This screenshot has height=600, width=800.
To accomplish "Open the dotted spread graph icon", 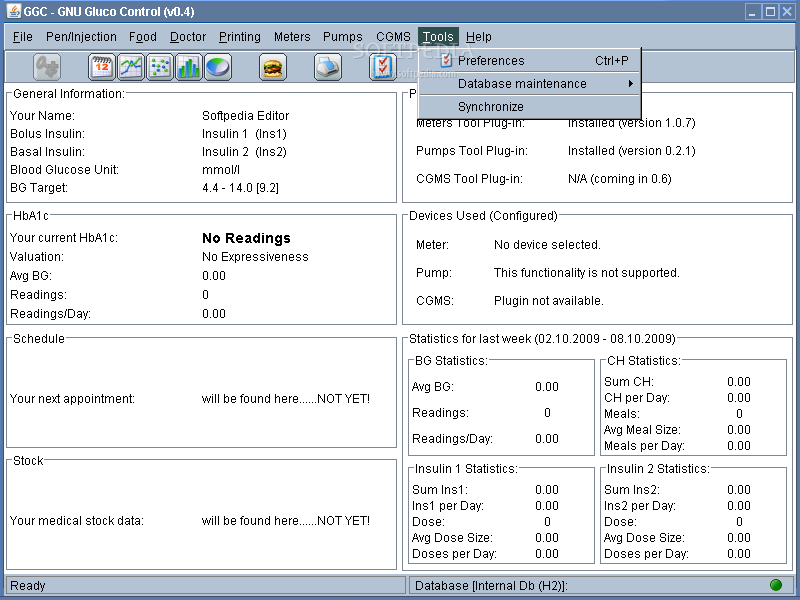I will (160, 67).
